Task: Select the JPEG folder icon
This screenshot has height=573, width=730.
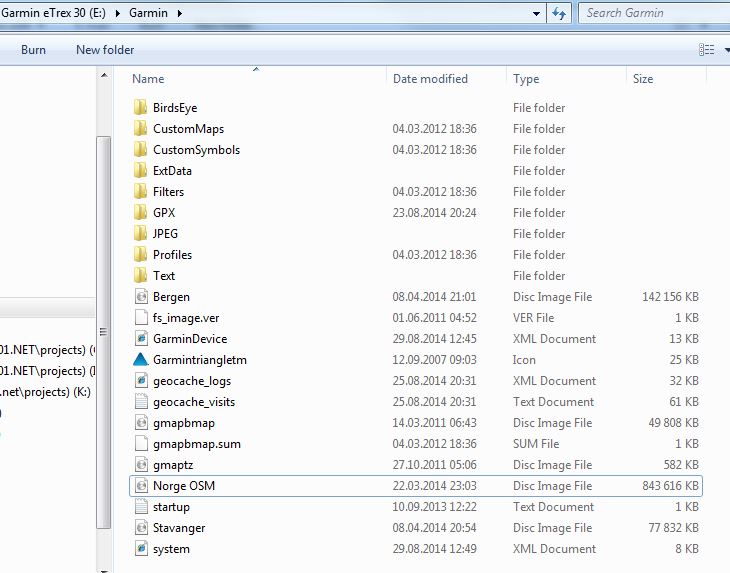Action: point(140,233)
